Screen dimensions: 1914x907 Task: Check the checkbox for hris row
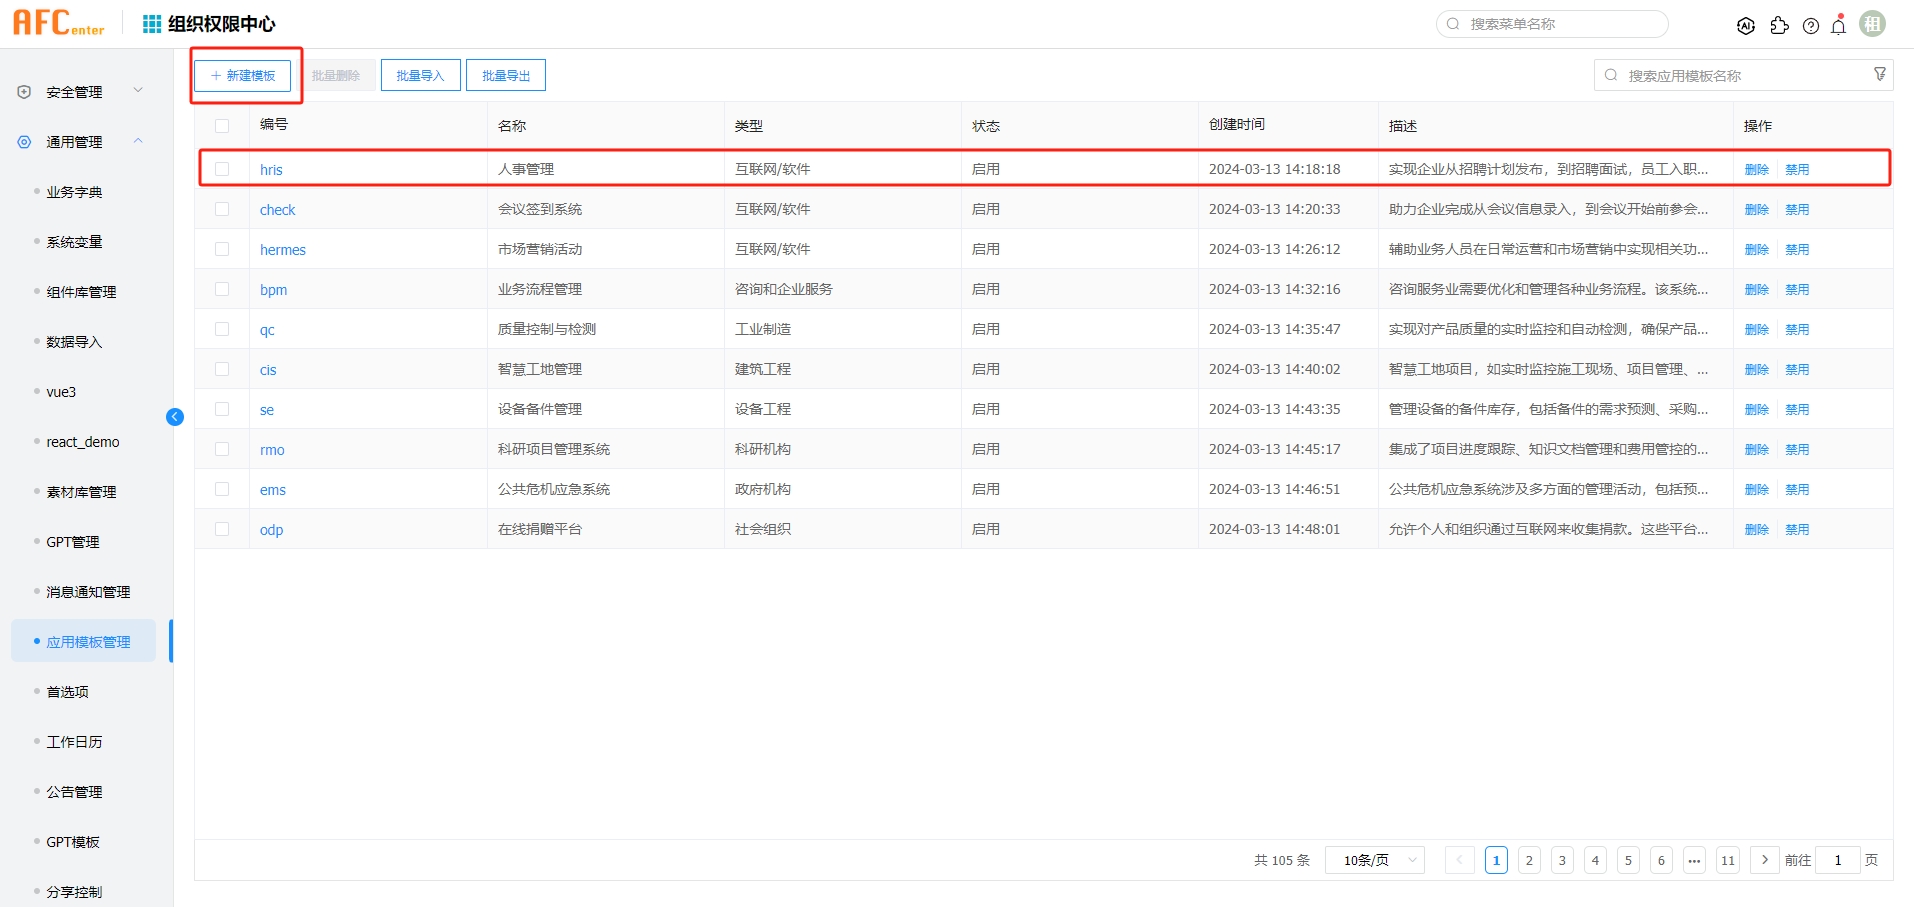[x=222, y=169]
